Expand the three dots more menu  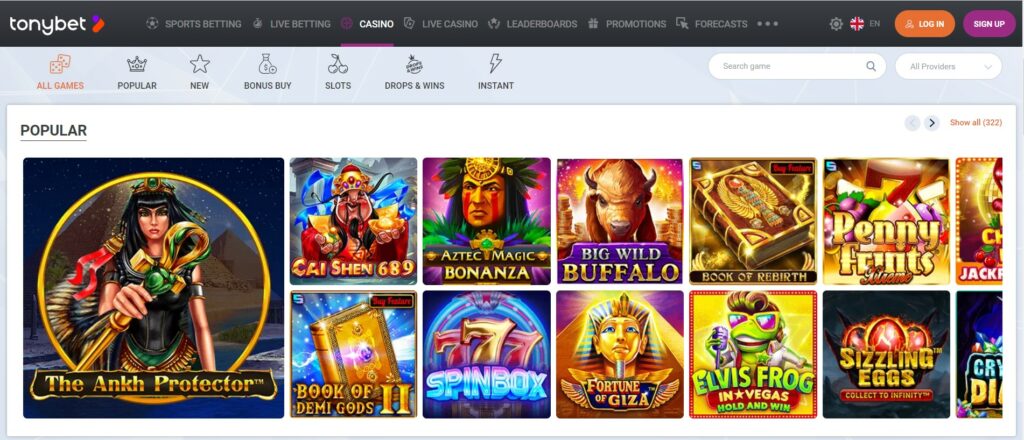[767, 24]
